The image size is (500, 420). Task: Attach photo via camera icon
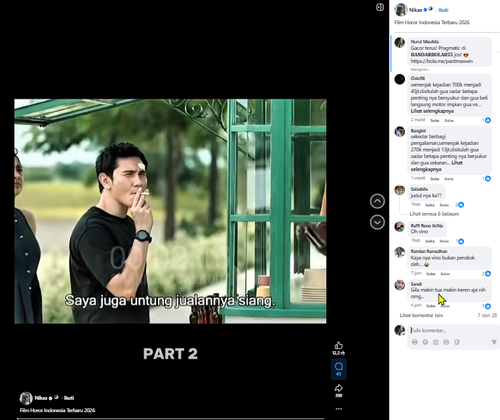(x=436, y=342)
